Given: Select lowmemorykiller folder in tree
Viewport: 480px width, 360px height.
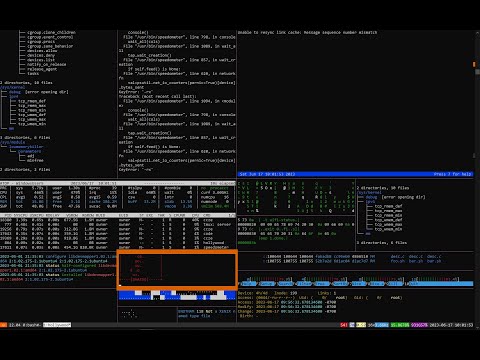Looking at the screenshot, I should pyautogui.click(x=26, y=147).
